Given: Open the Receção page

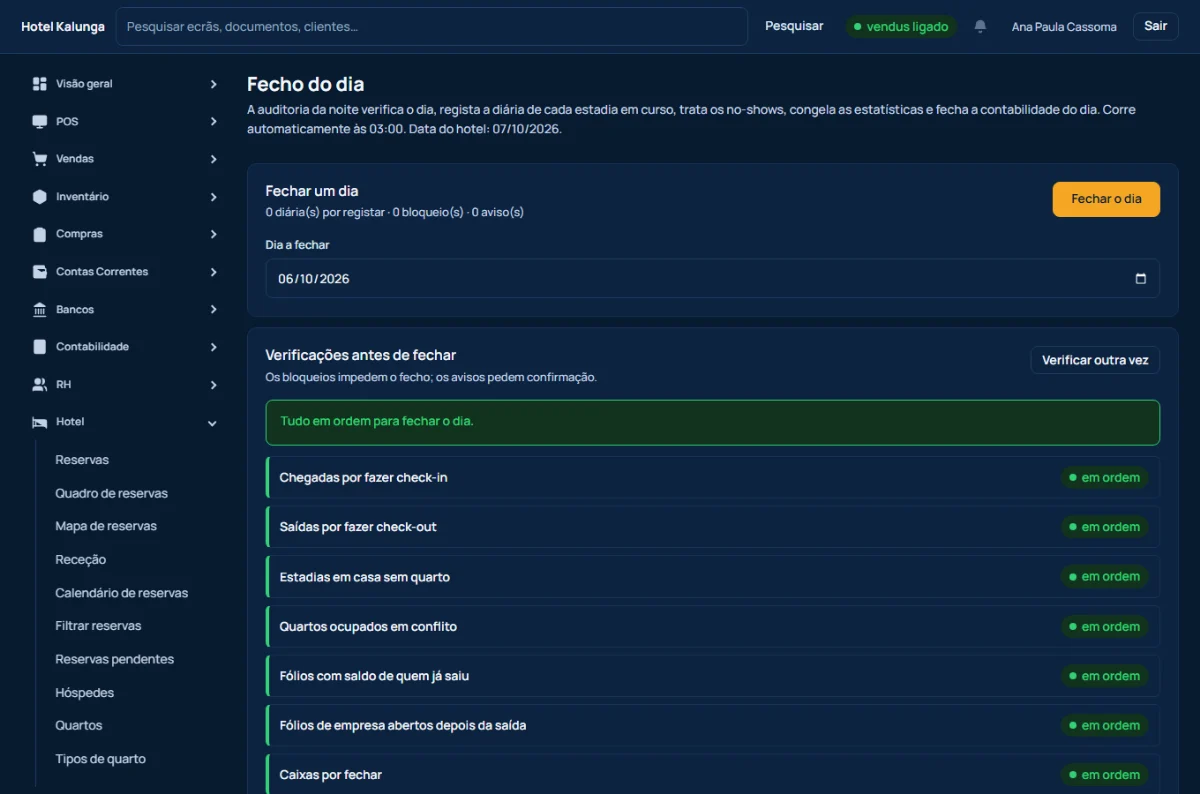Looking at the screenshot, I should pos(80,560).
